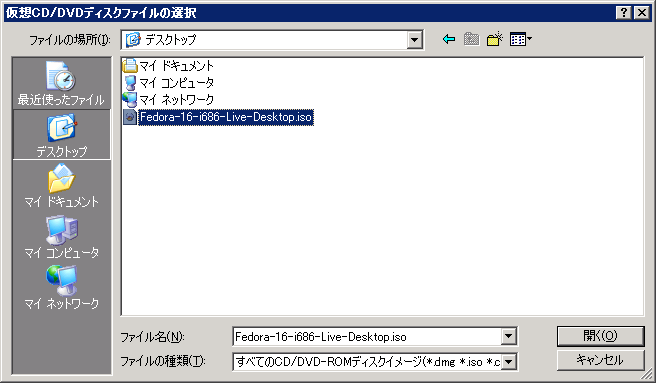Select Fedora-16-i686-Live-Desktop.iso file in list

pos(218,117)
